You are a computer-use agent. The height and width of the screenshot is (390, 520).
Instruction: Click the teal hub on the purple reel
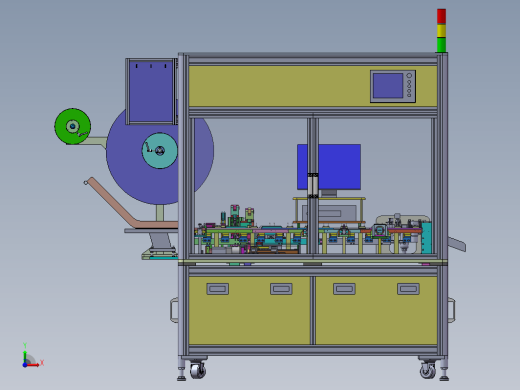pos(160,151)
